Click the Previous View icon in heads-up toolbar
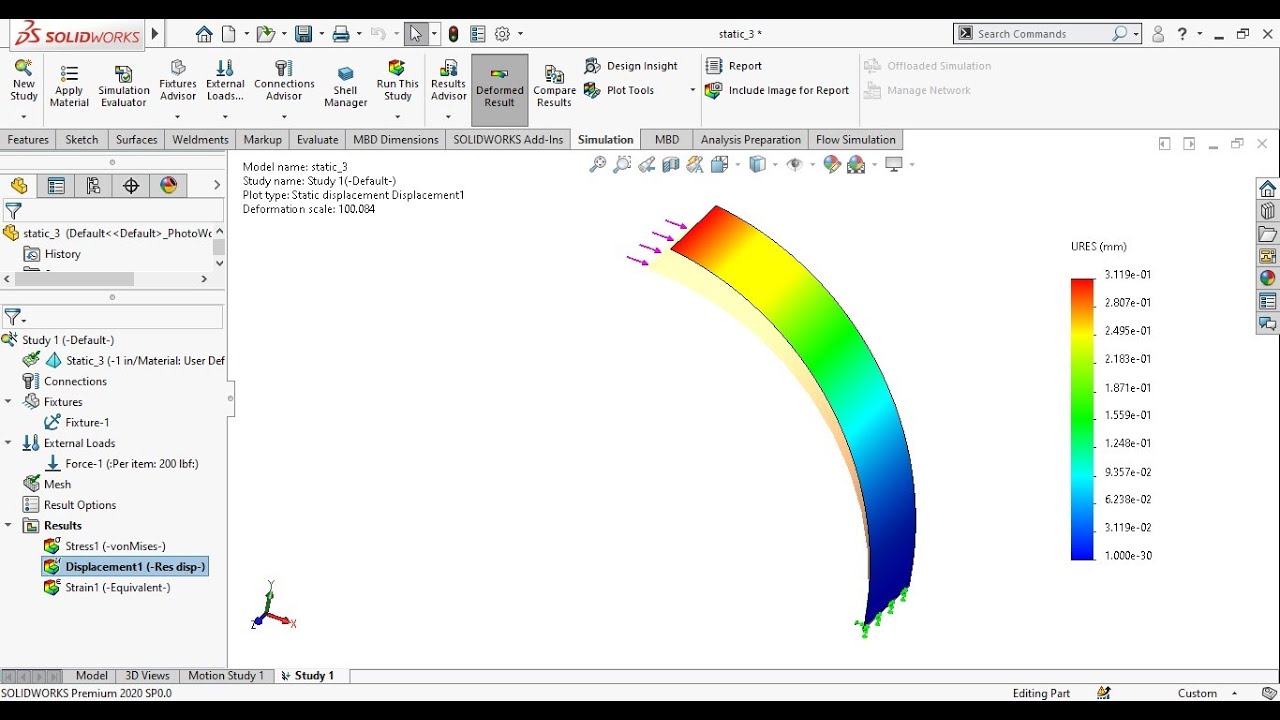 click(x=647, y=165)
